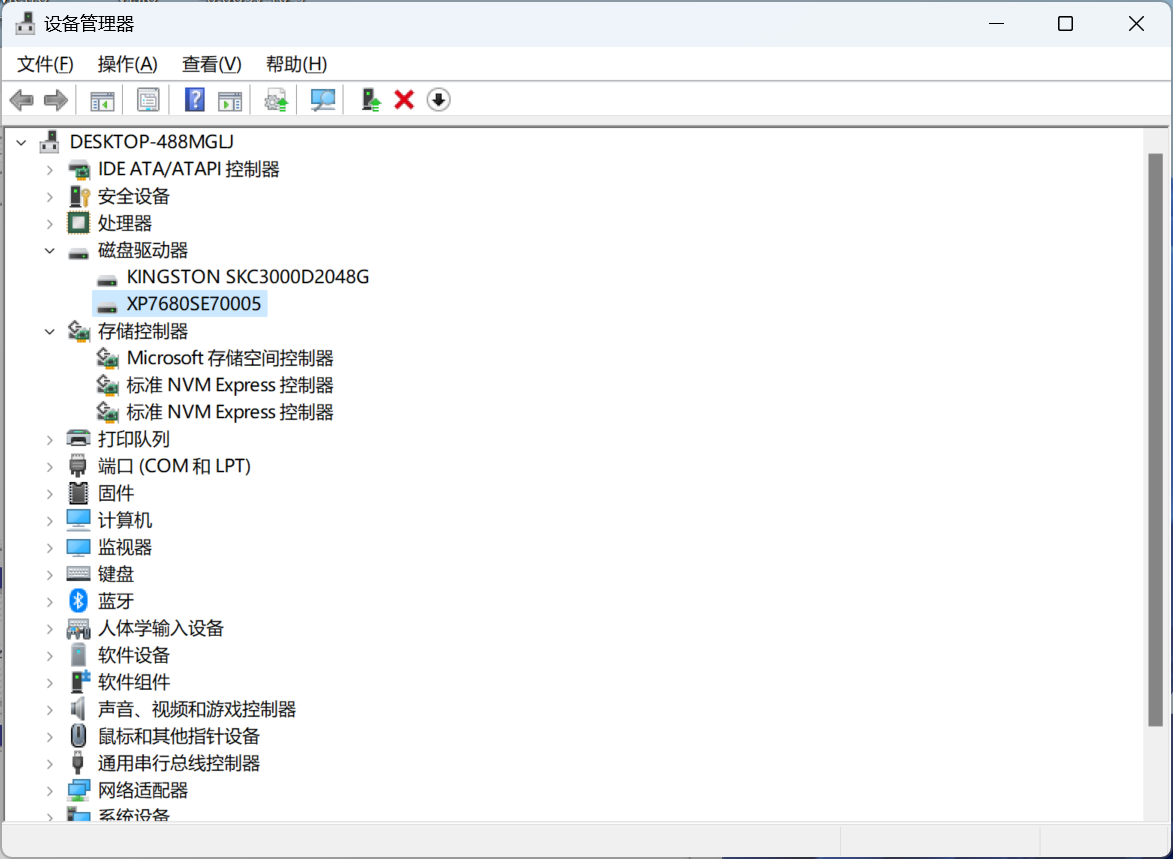Scan for hardware changes via monitor-magnifier icon

tap(322, 100)
